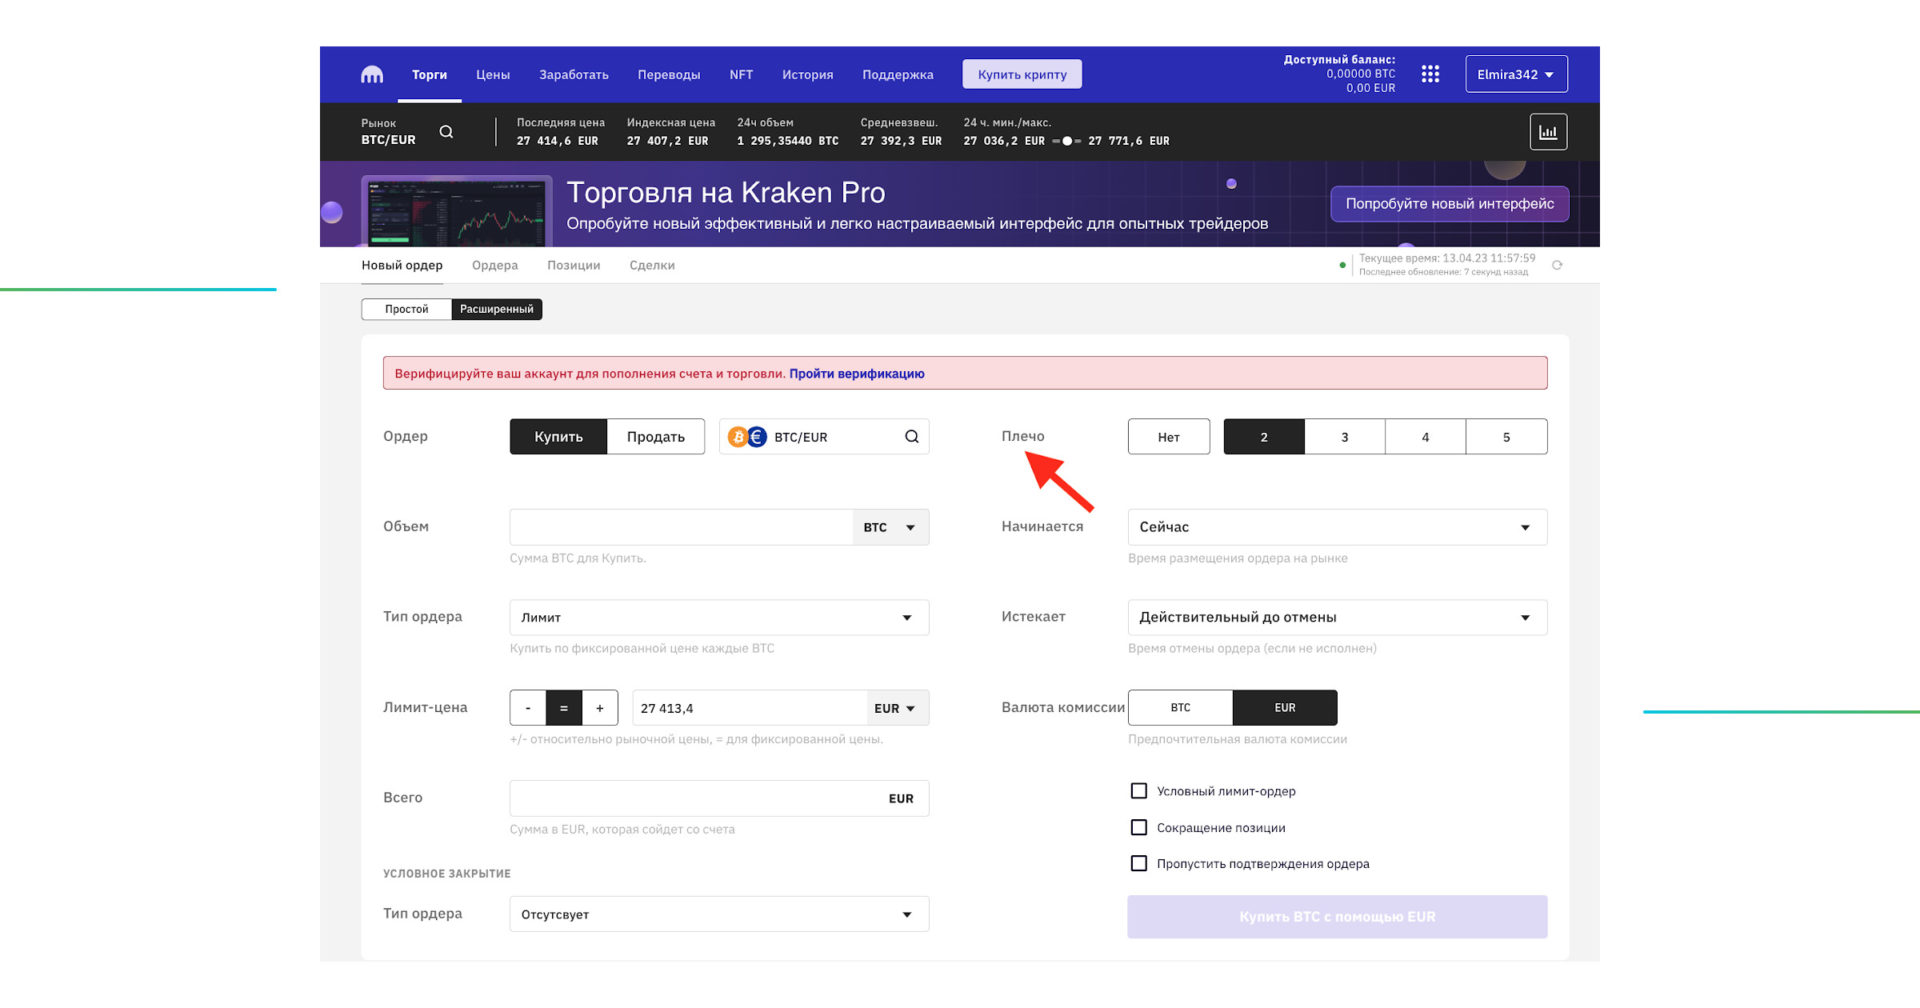Click the plus stepper next to limit price
Image resolution: width=1920 pixels, height=1008 pixels.
(600, 707)
